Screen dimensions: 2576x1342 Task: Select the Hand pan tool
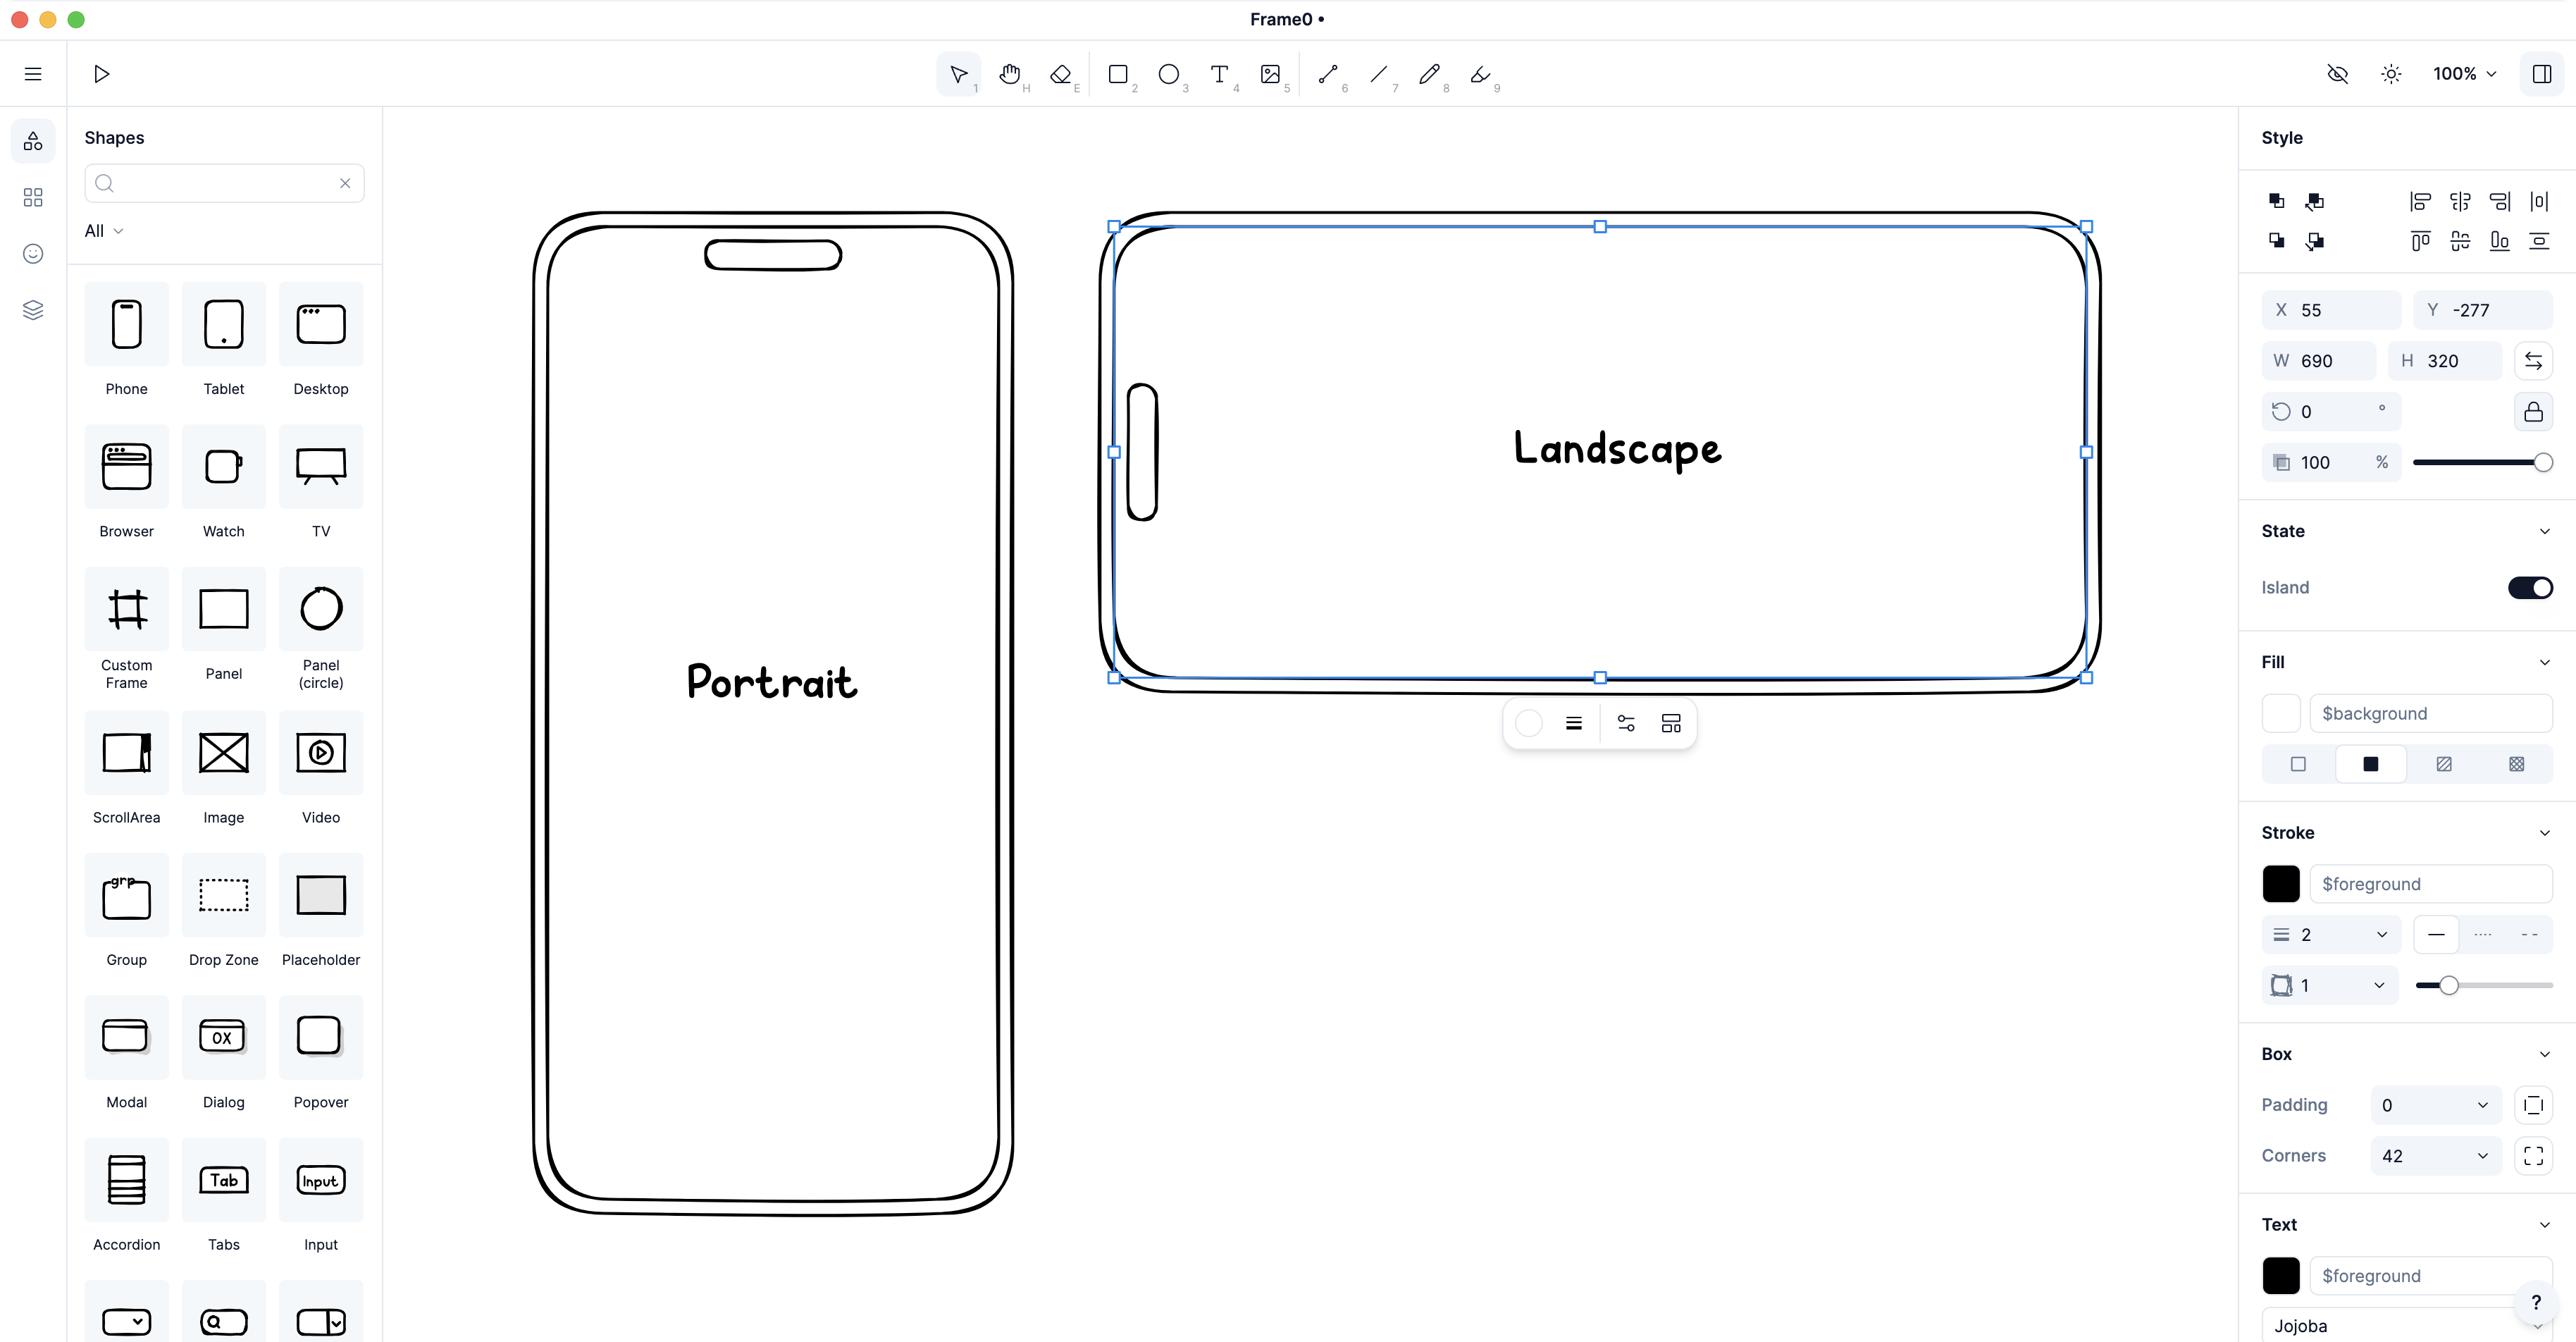[1010, 74]
